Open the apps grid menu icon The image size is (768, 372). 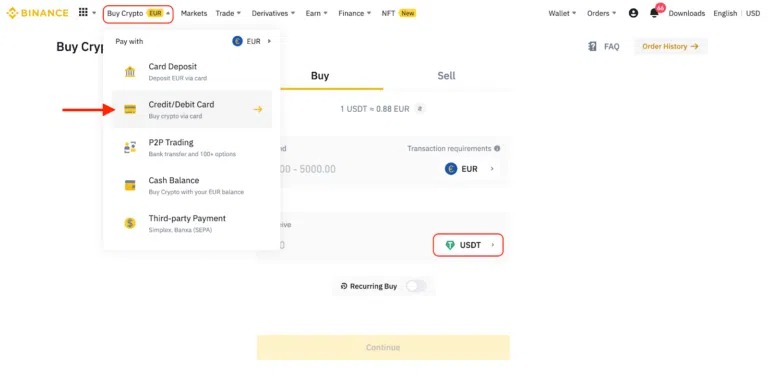[x=83, y=13]
